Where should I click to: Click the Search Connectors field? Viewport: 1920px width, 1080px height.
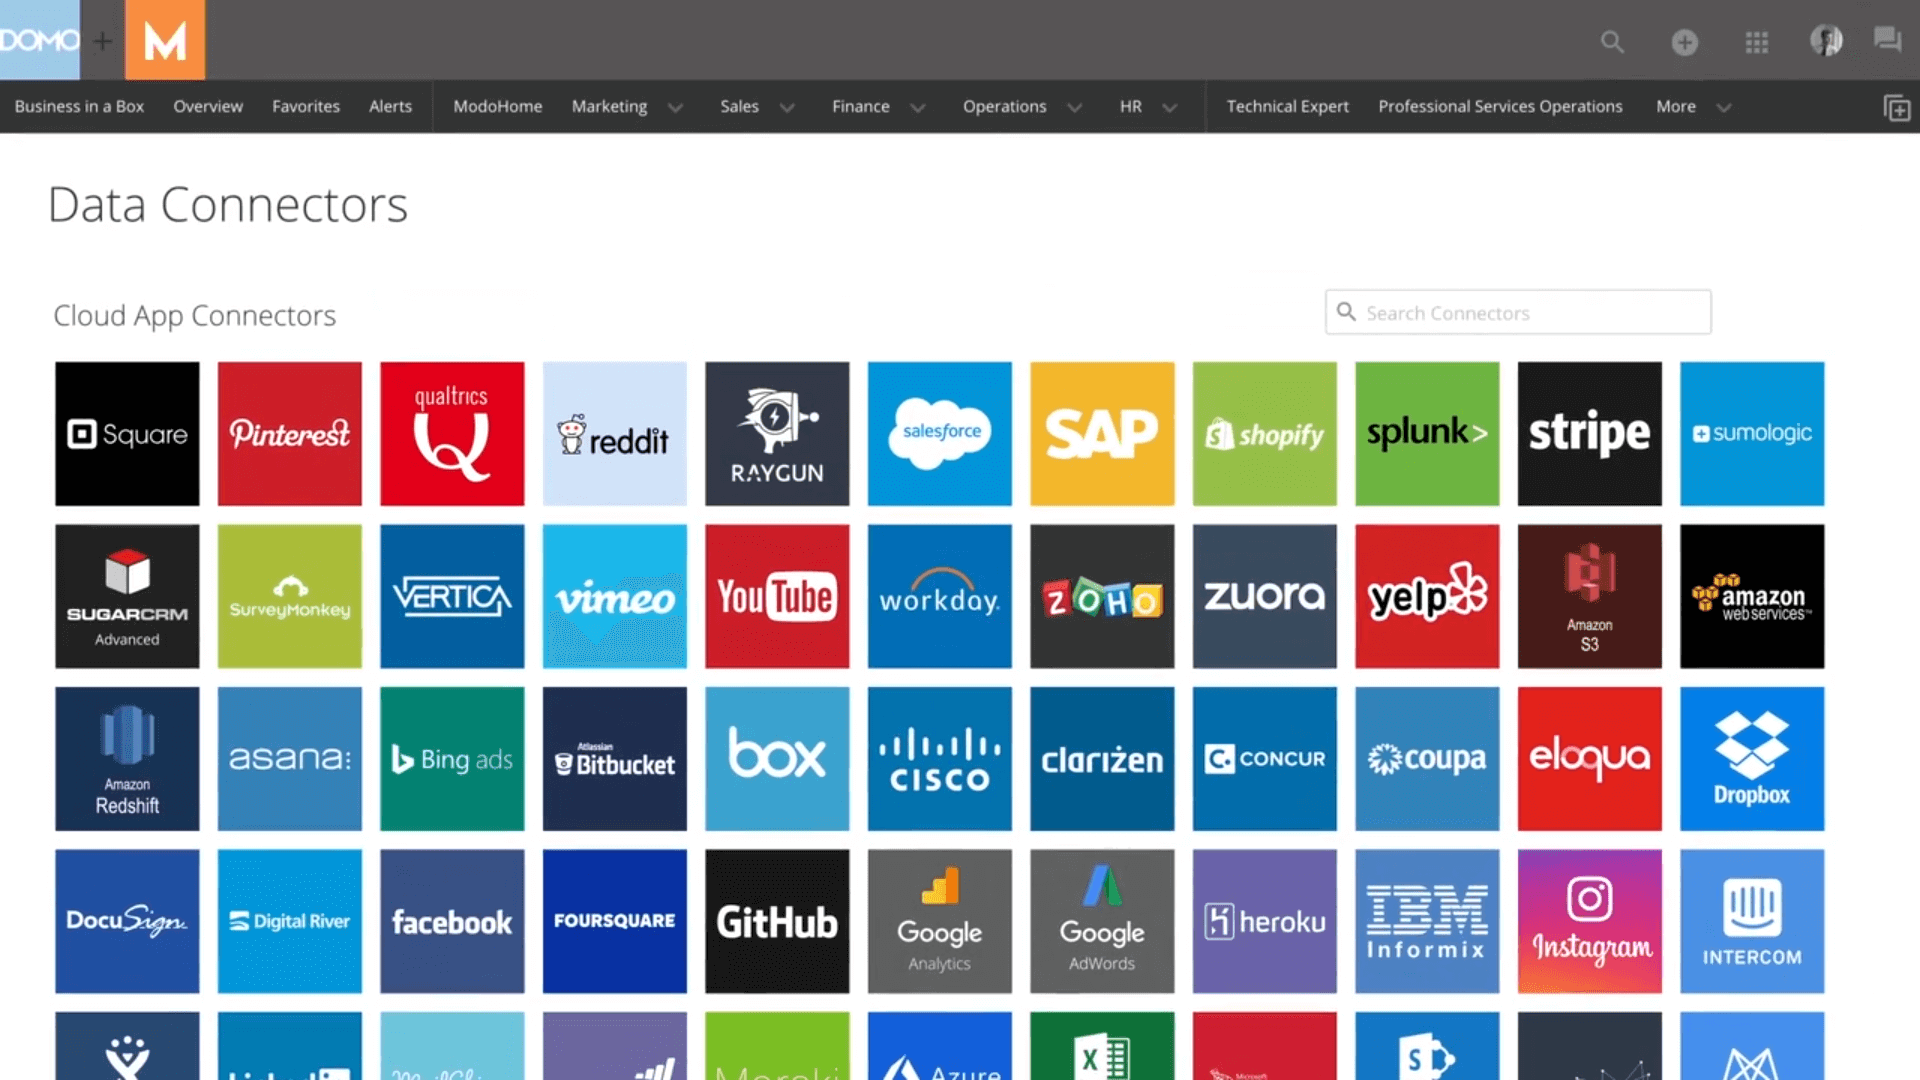1518,312
